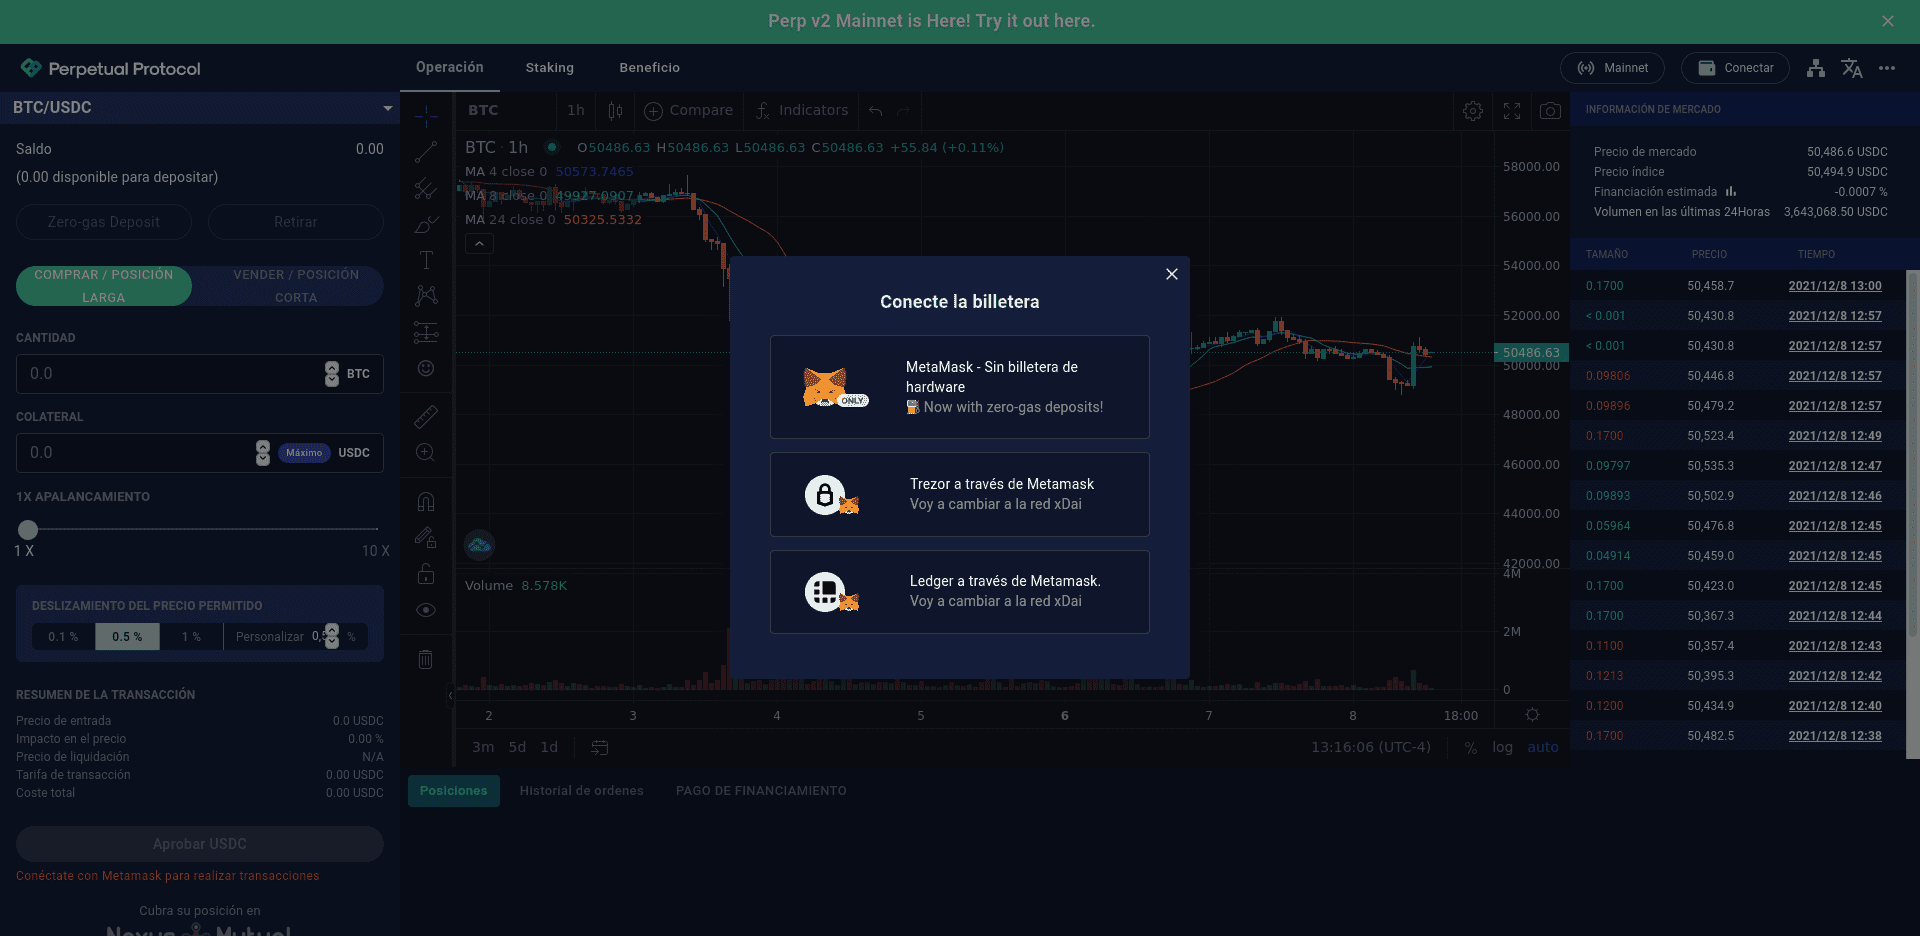
Task: Undo the last chart action
Action: 876,111
